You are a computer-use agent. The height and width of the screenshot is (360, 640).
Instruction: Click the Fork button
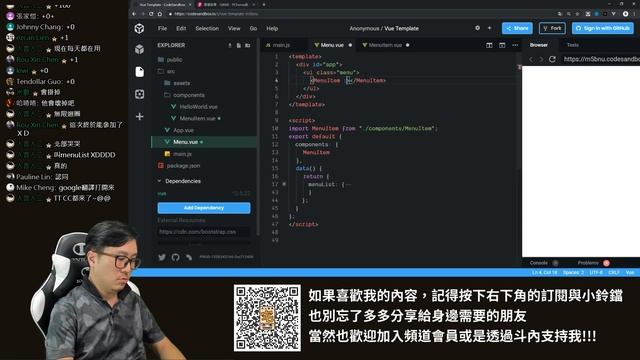coord(552,28)
